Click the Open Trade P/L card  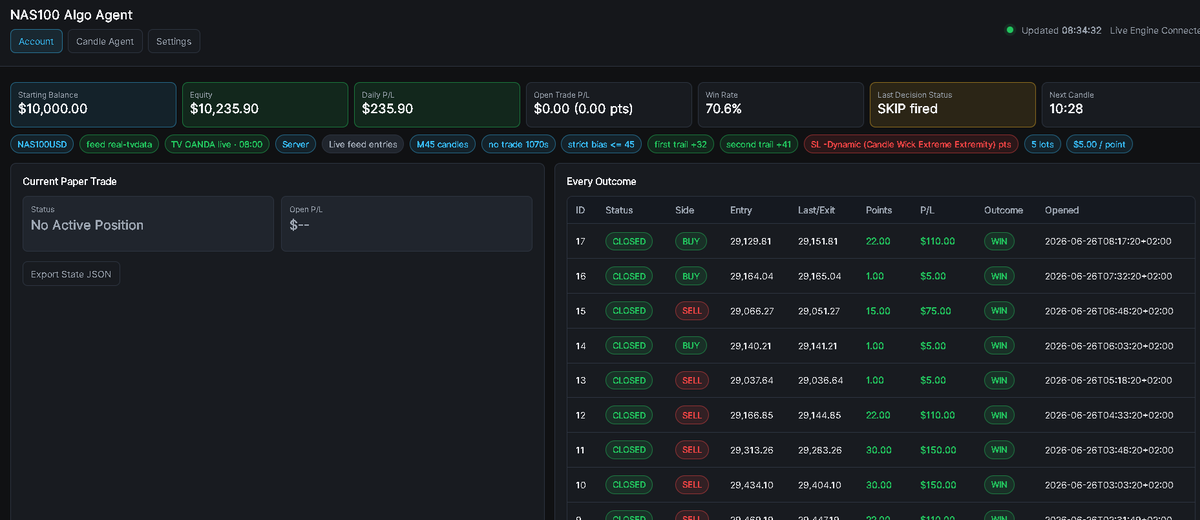tap(609, 104)
